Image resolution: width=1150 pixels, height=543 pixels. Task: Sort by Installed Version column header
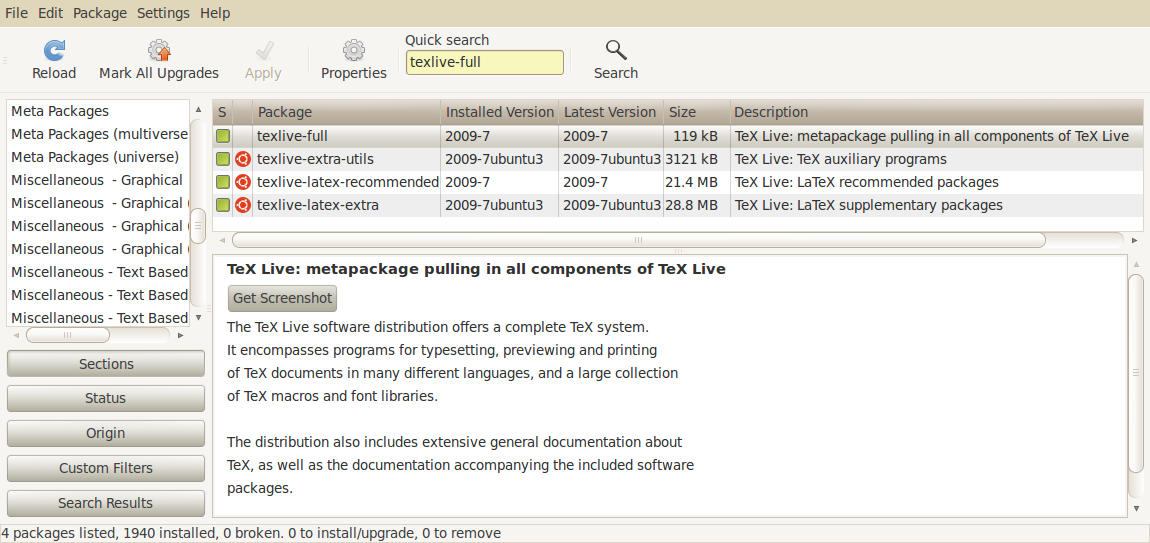(500, 112)
